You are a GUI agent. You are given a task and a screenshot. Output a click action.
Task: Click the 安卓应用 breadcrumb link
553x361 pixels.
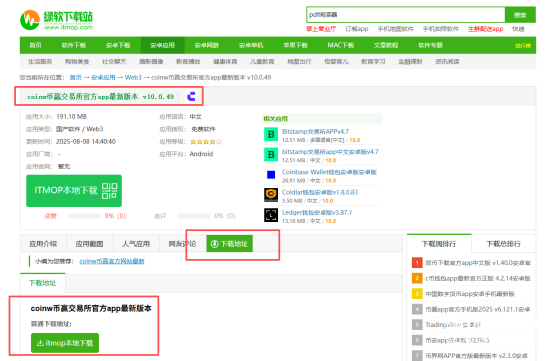103,77
